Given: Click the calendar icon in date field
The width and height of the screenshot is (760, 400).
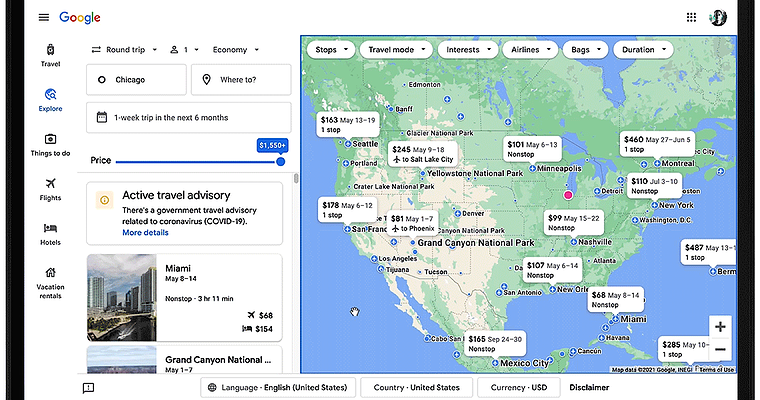Looking at the screenshot, I should click(101, 117).
